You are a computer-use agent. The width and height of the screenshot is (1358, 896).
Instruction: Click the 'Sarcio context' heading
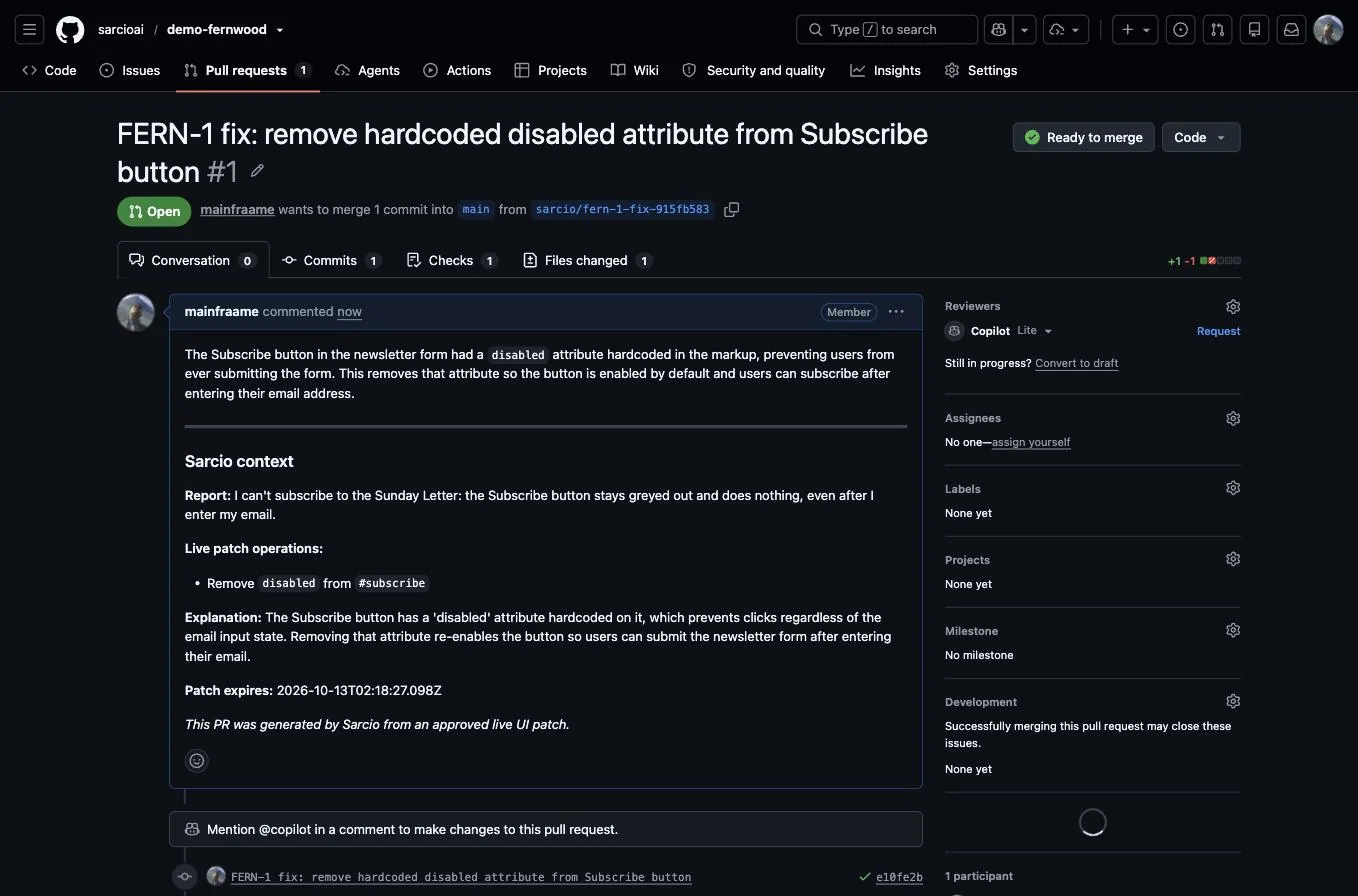(x=239, y=461)
